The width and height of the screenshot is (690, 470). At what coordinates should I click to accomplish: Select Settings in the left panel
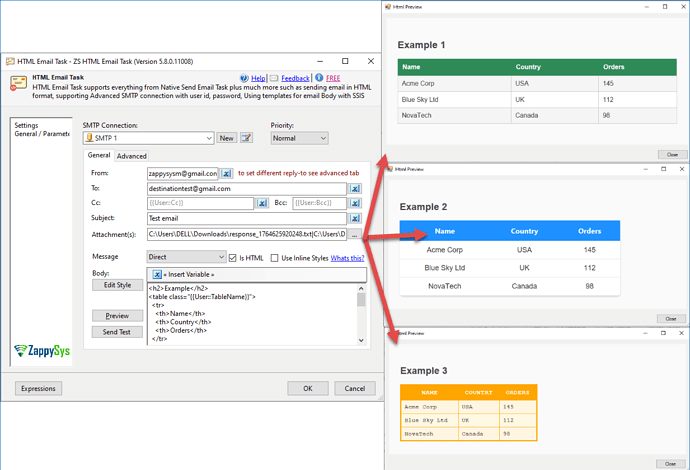click(27, 125)
